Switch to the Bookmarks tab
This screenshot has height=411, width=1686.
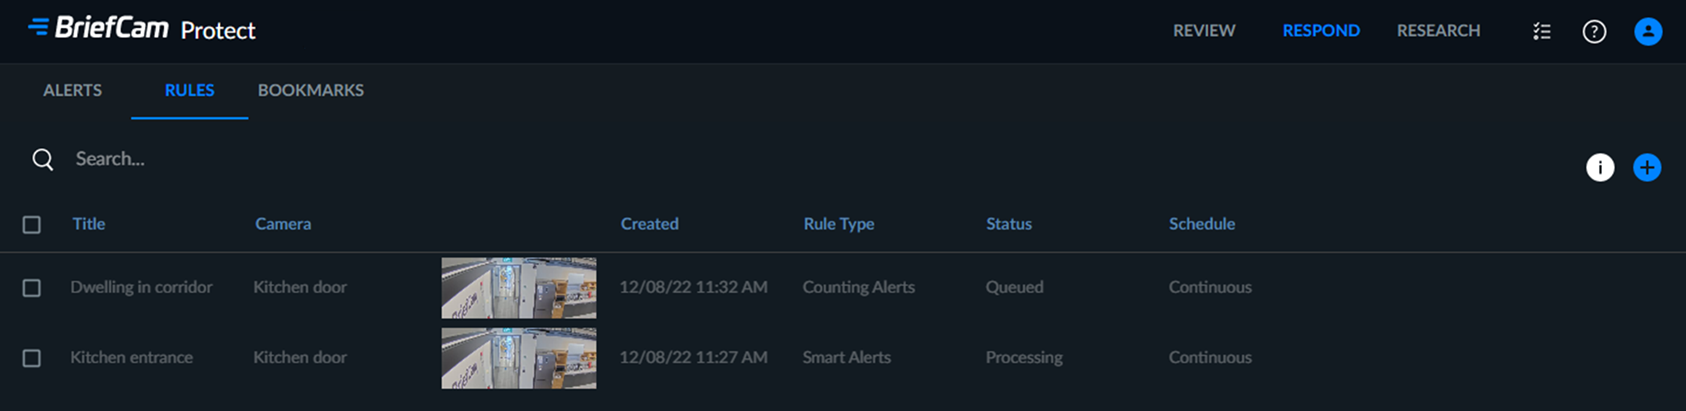point(311,90)
